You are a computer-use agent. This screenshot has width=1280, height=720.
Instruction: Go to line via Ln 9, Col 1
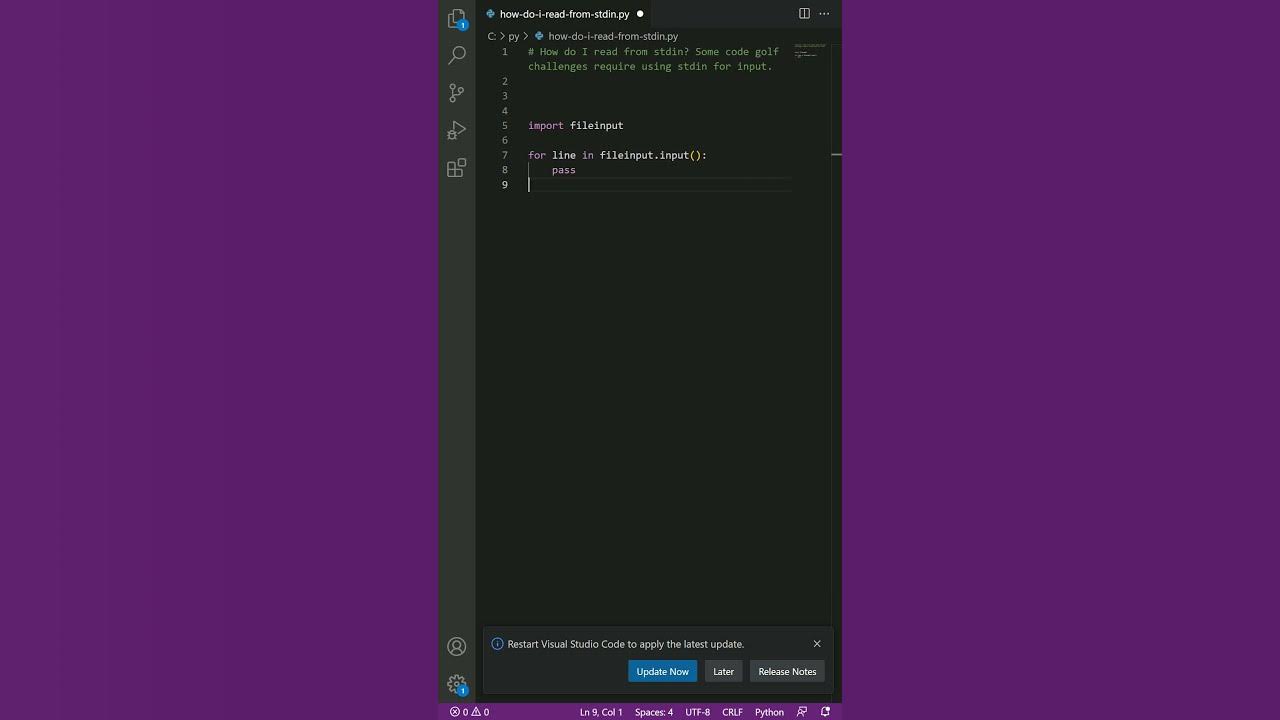pos(601,712)
